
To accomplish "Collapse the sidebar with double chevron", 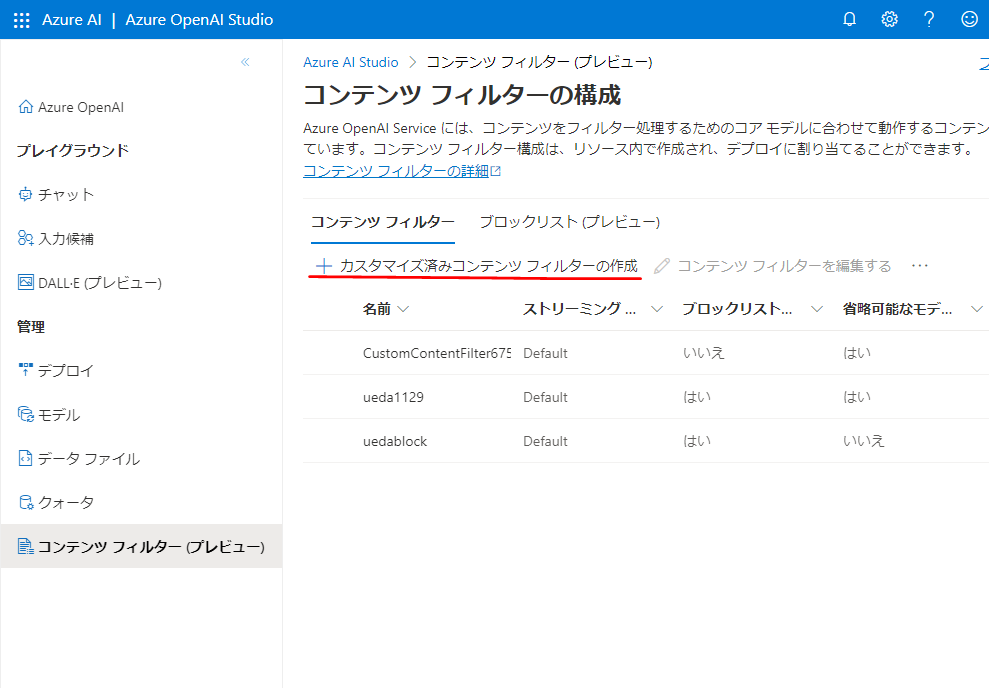I will pos(245,62).
